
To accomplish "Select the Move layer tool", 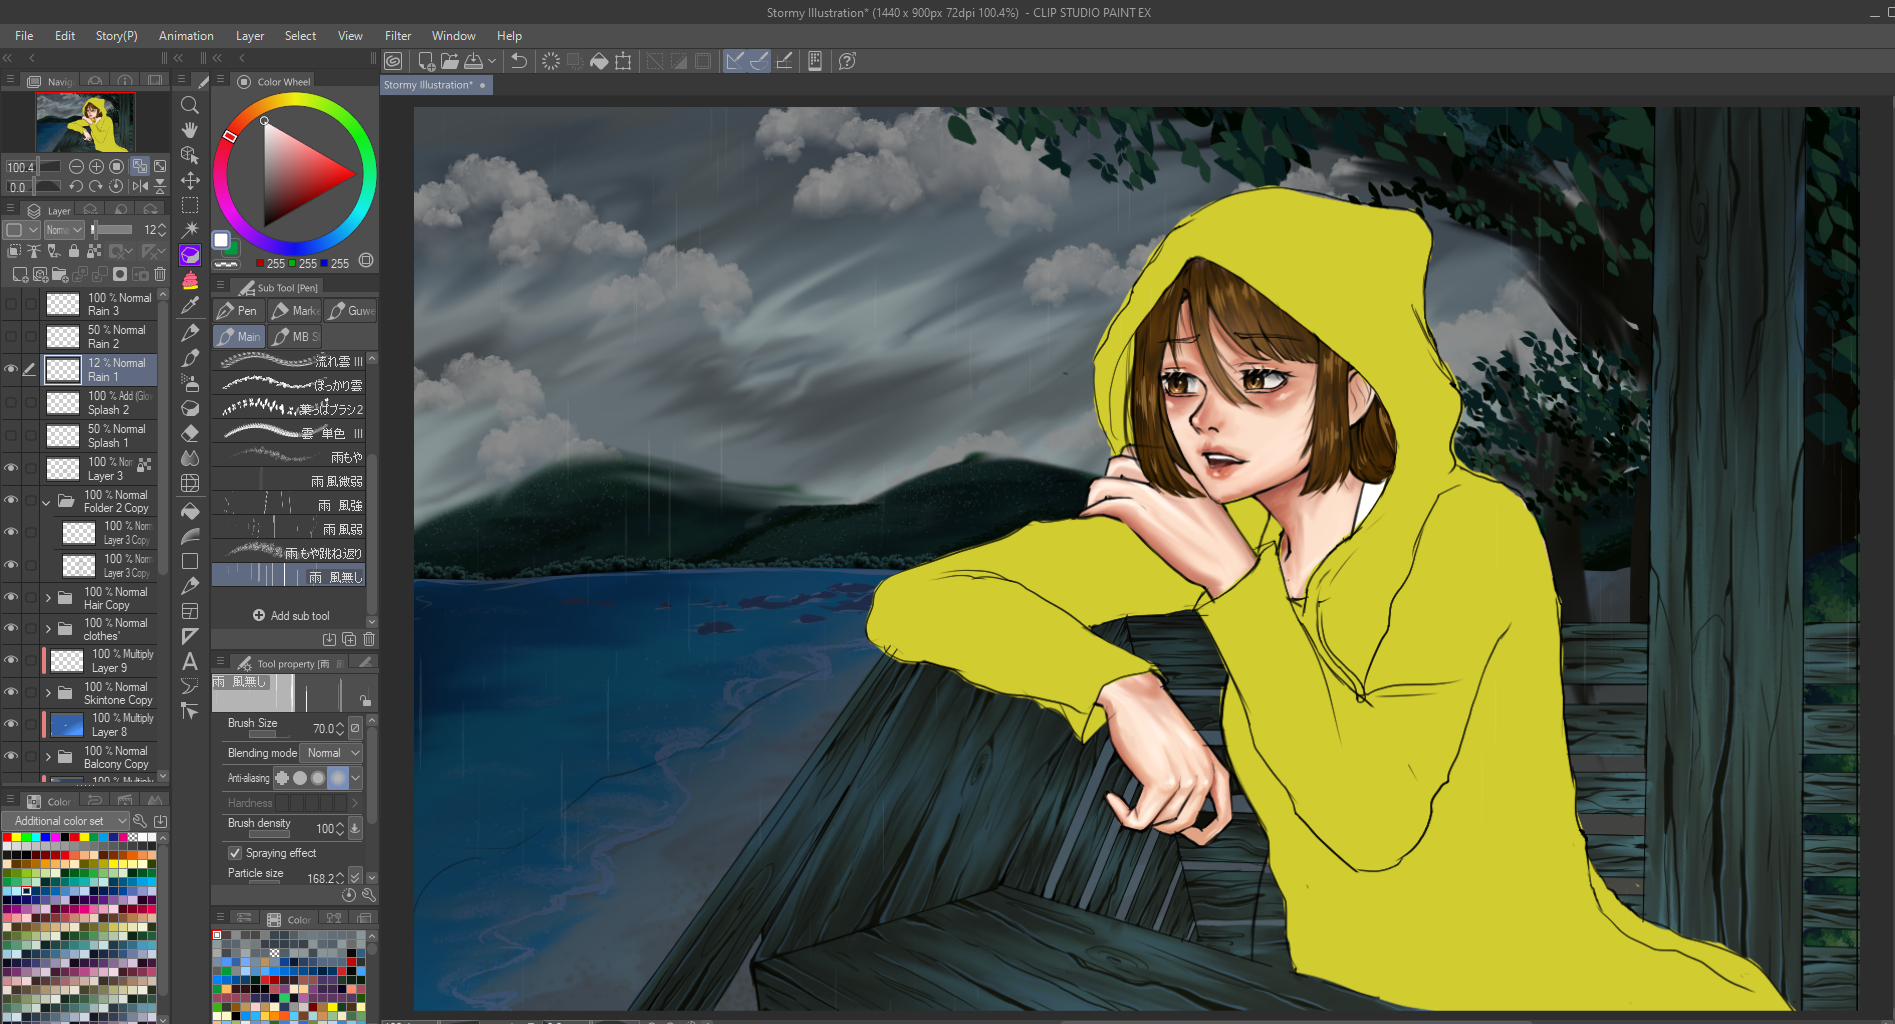I will point(190,181).
